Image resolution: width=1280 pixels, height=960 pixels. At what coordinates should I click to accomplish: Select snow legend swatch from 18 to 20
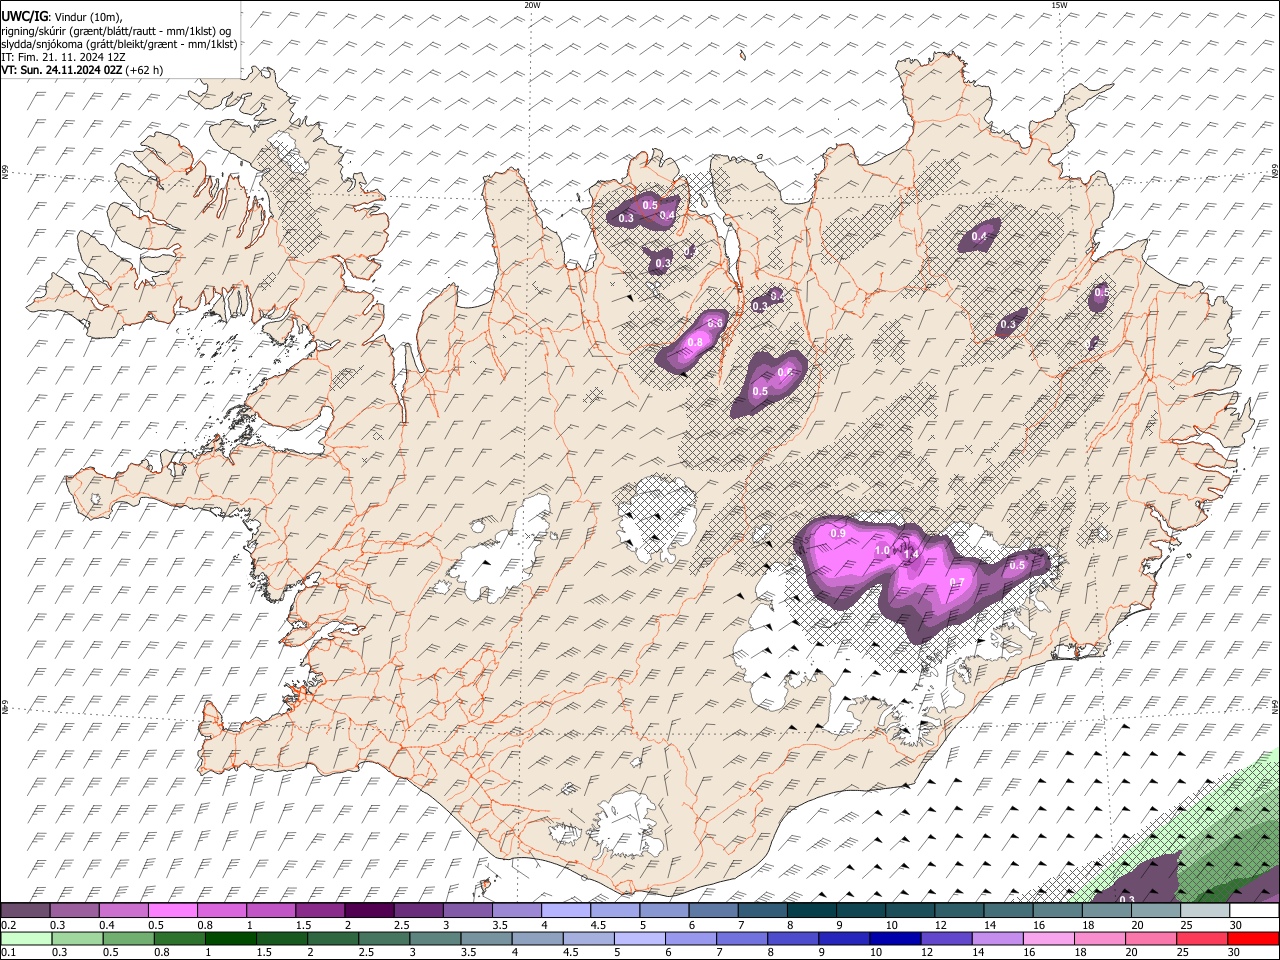1106,910
